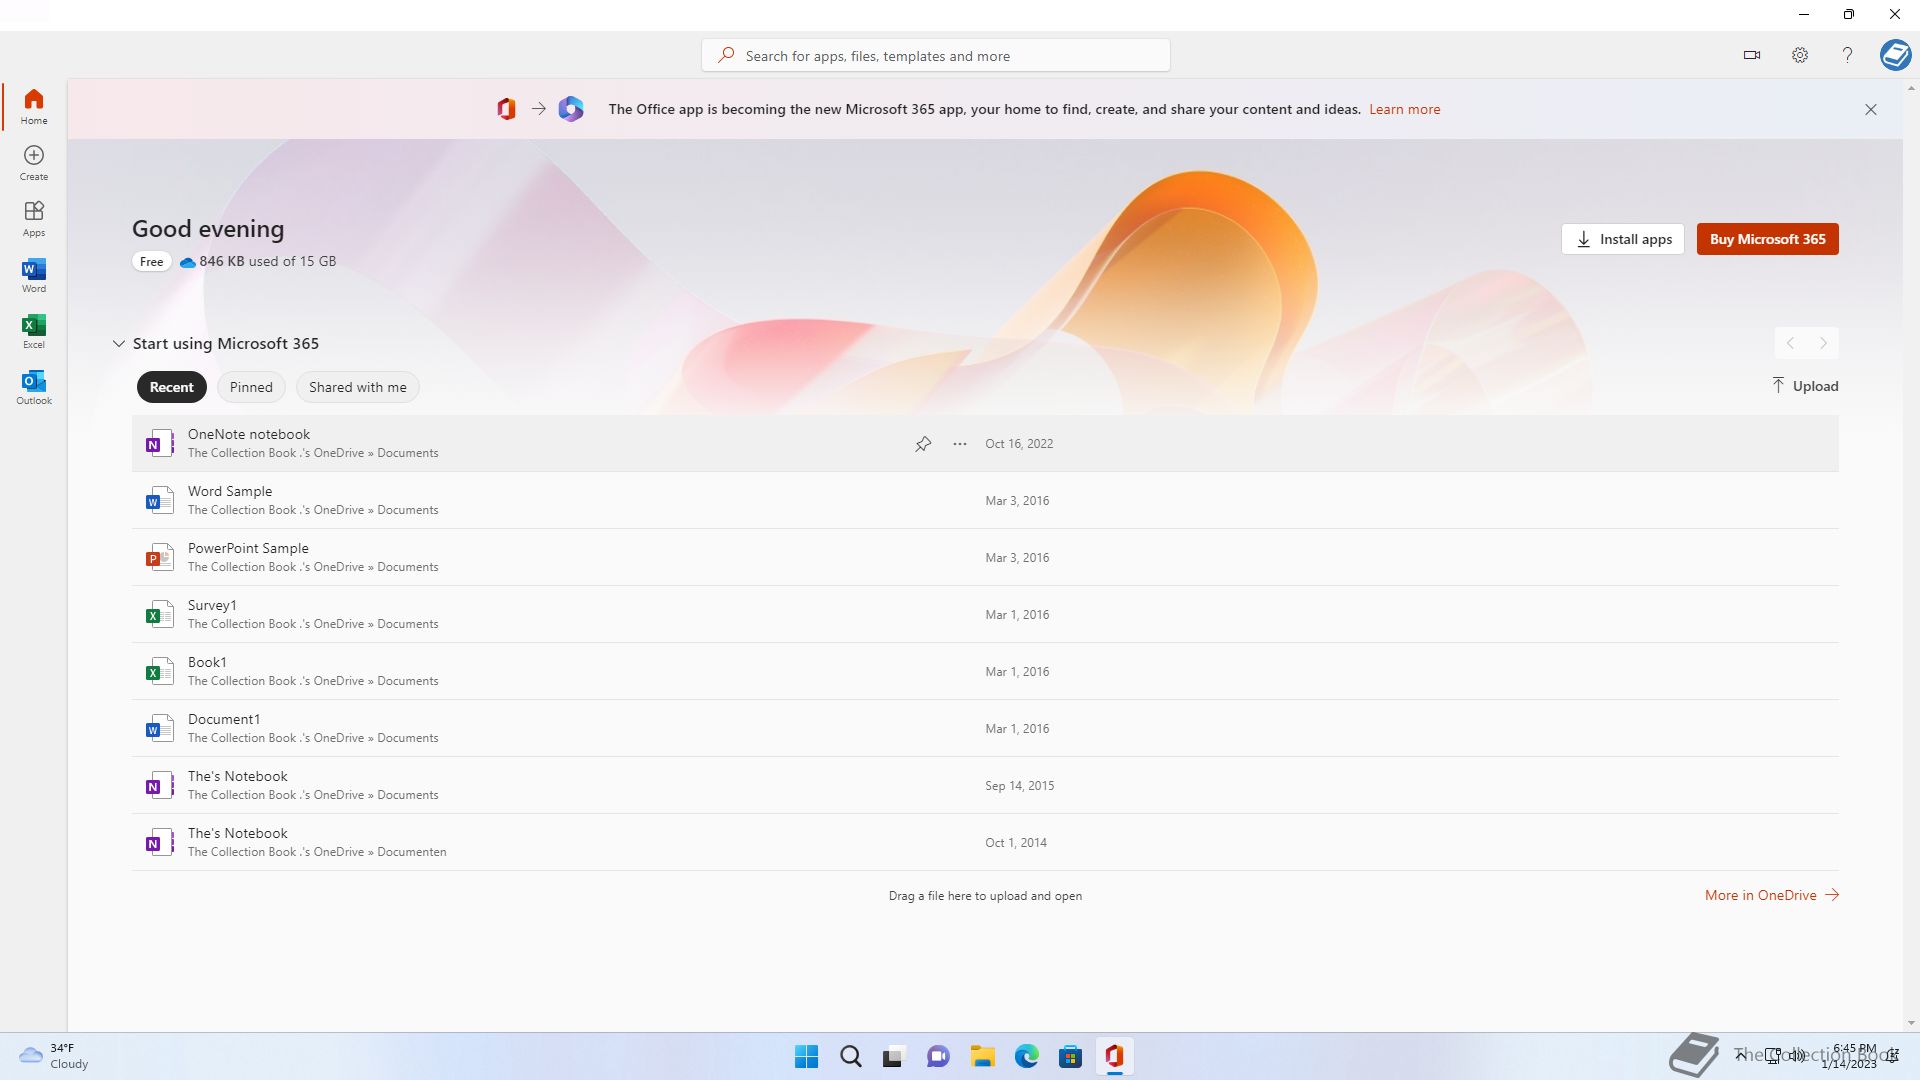This screenshot has height=1080, width=1920.
Task: Open the Survey1 workbook
Action: point(985,614)
